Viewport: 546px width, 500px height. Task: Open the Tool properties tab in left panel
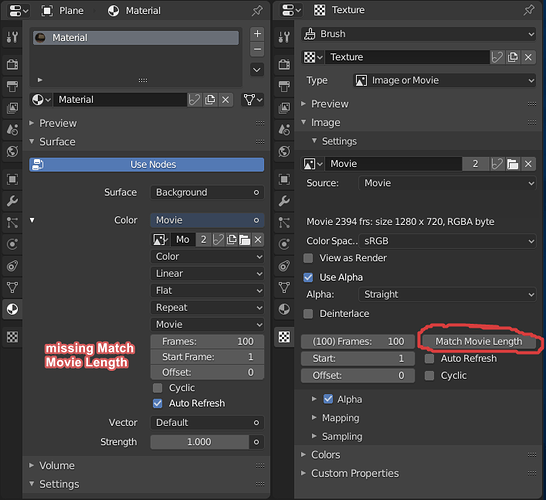12,37
